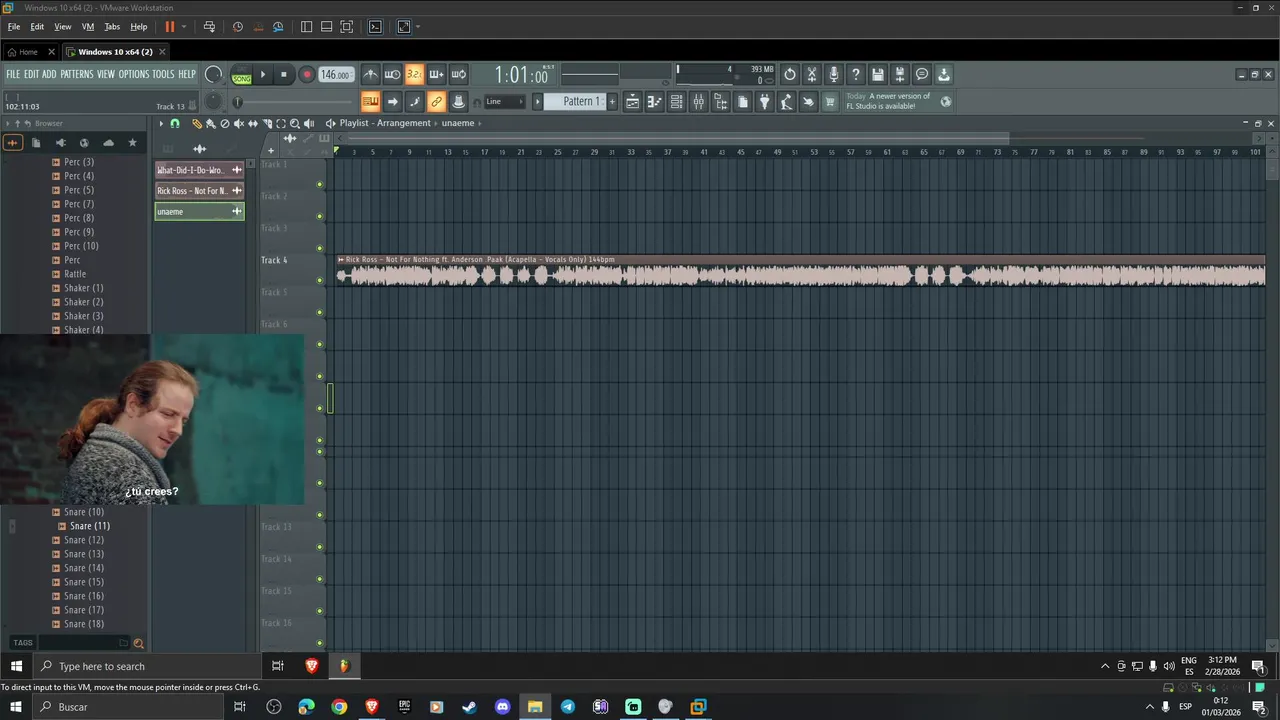The image size is (1280, 720).
Task: Open the shopping cart content library icon
Action: (x=830, y=101)
